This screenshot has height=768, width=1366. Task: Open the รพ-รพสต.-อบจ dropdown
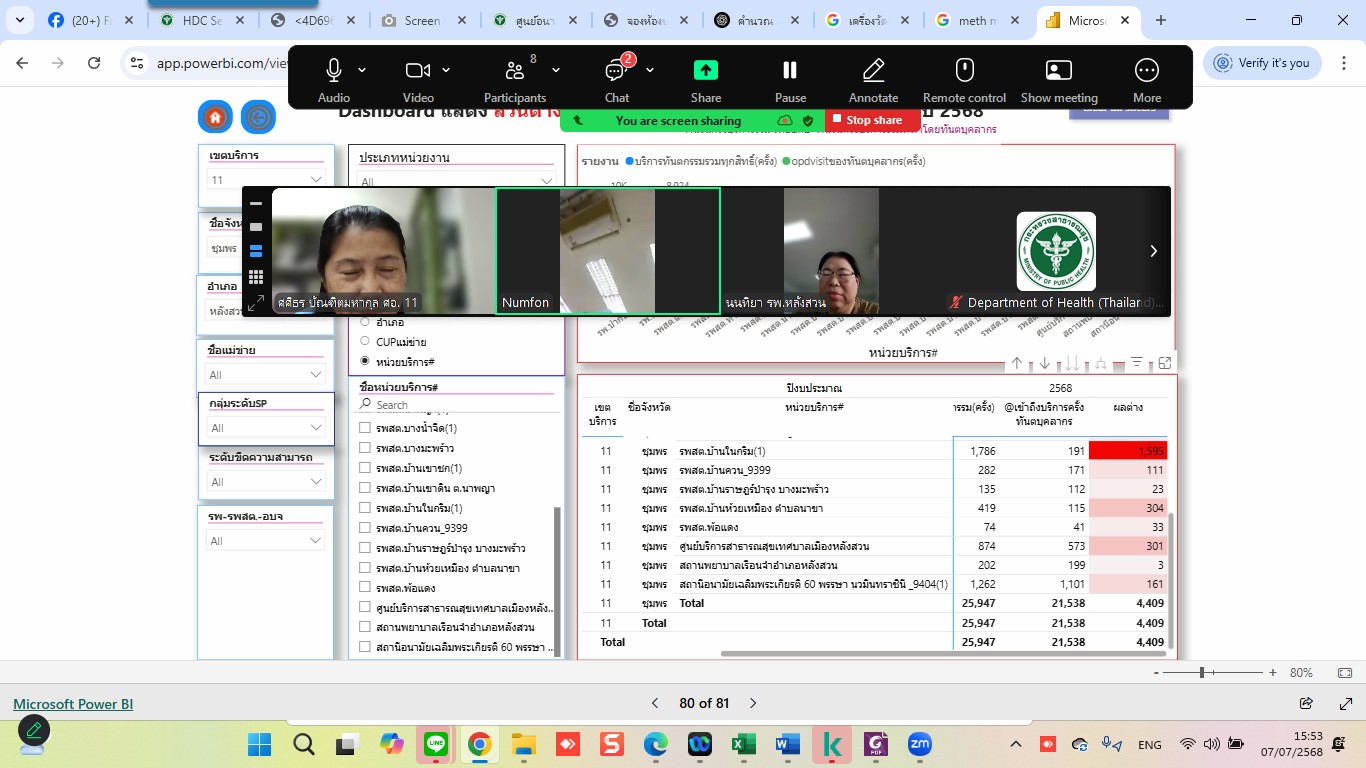(x=265, y=541)
